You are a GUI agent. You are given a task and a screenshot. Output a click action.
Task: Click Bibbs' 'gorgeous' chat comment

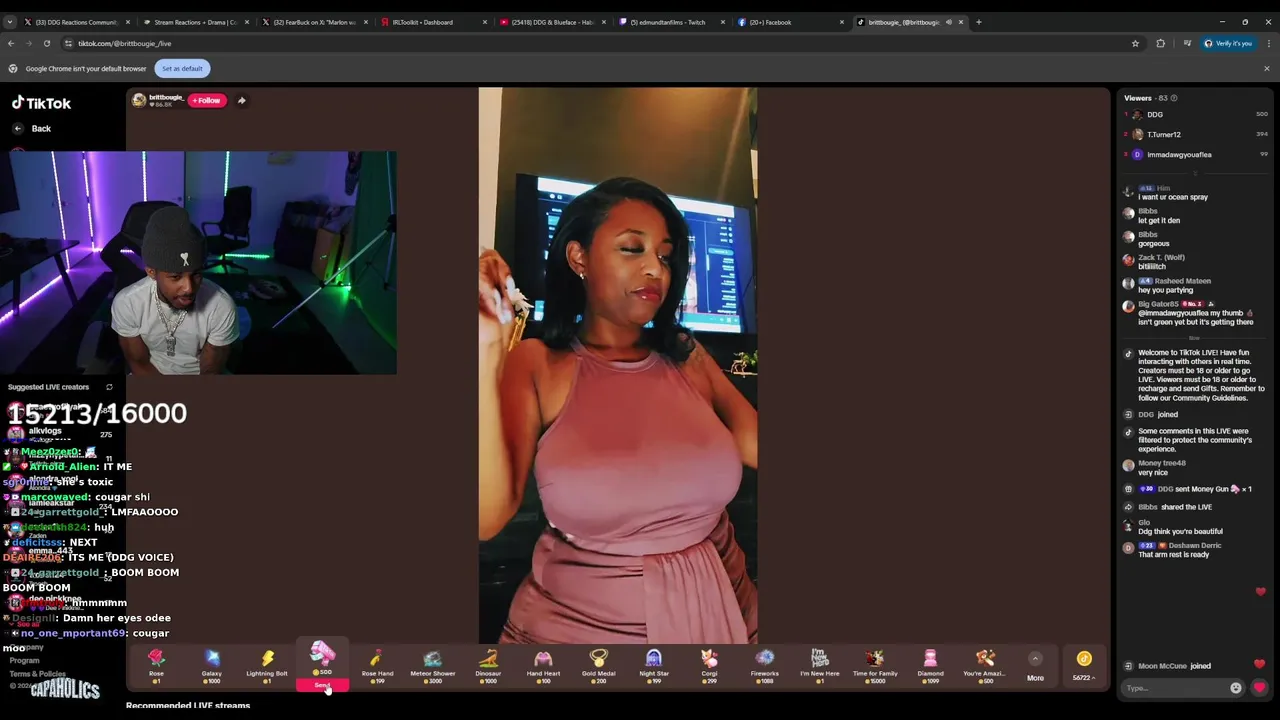[1153, 244]
